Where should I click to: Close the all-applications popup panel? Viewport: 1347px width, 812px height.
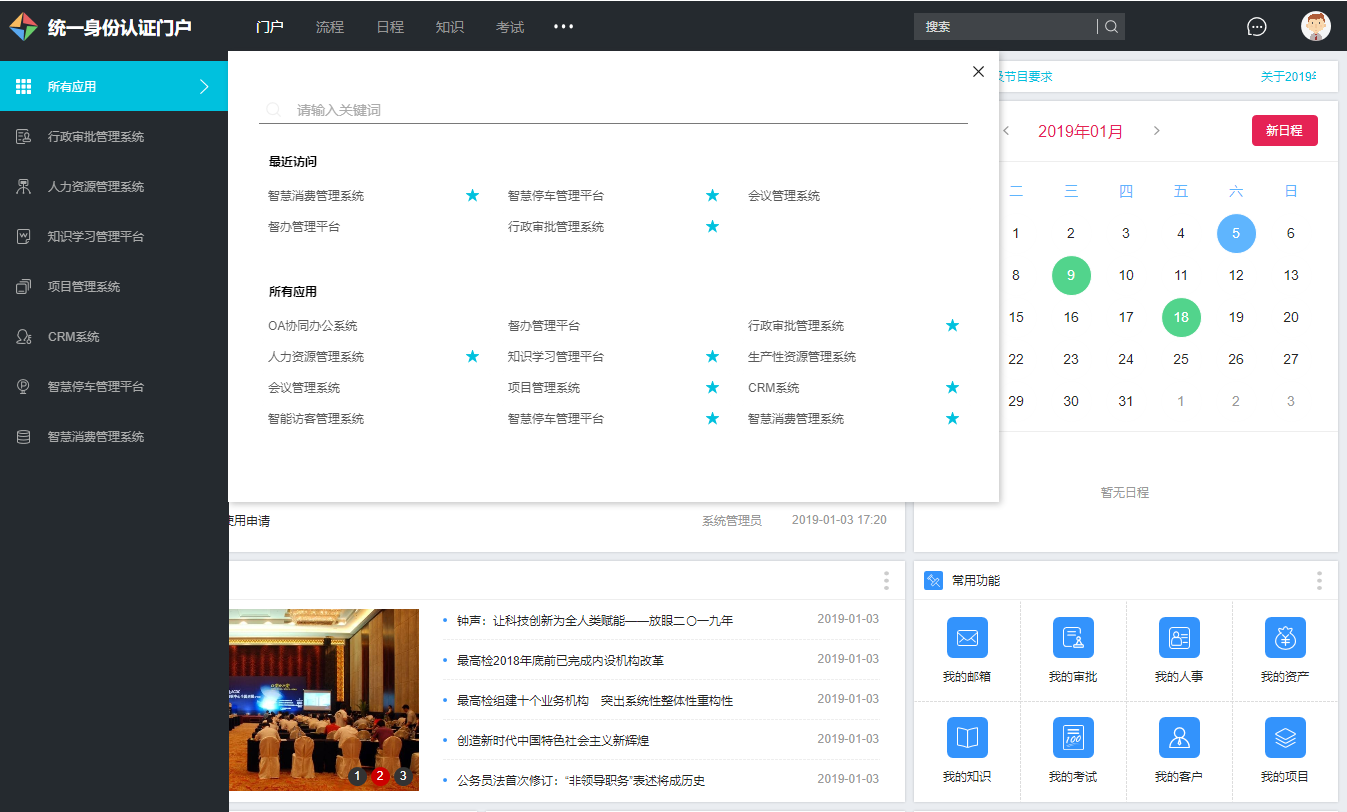[978, 71]
